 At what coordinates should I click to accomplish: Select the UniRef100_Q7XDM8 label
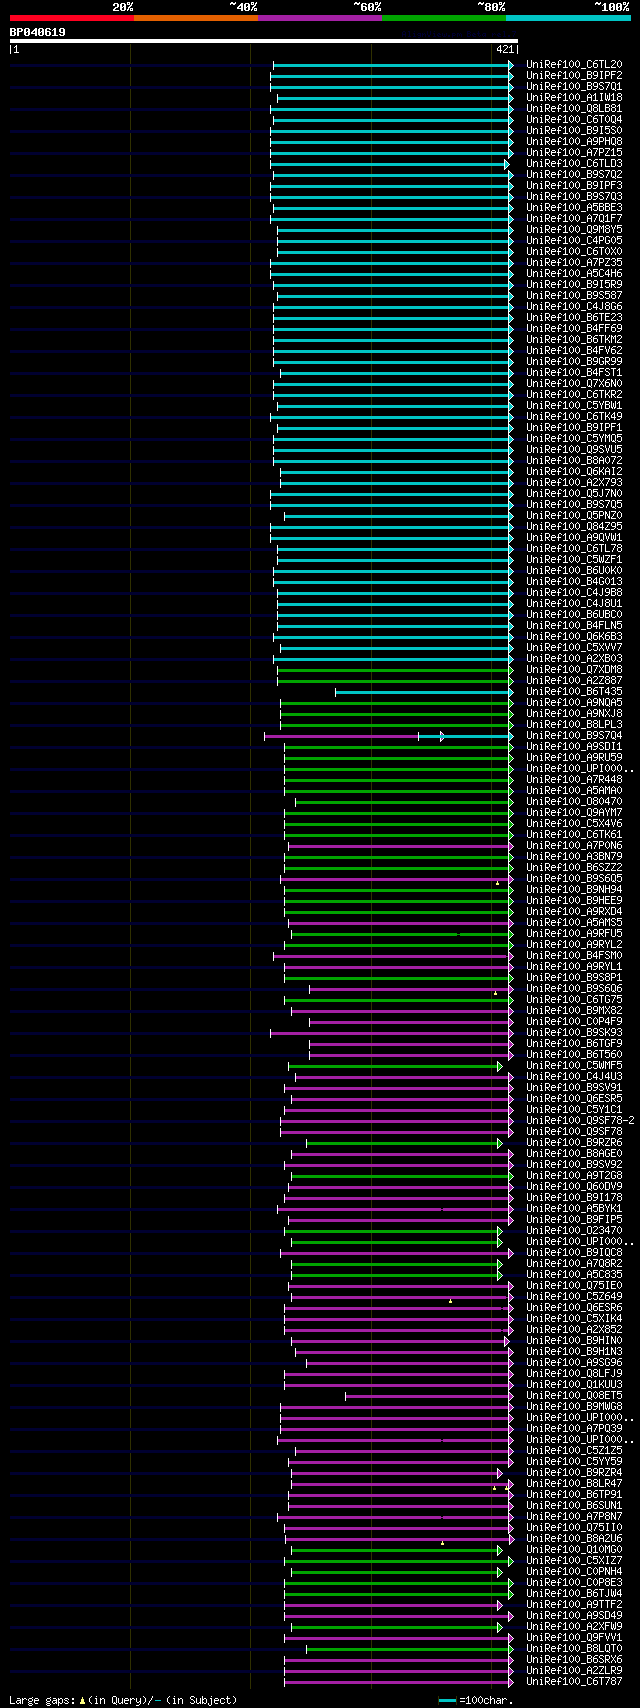tap(574, 670)
